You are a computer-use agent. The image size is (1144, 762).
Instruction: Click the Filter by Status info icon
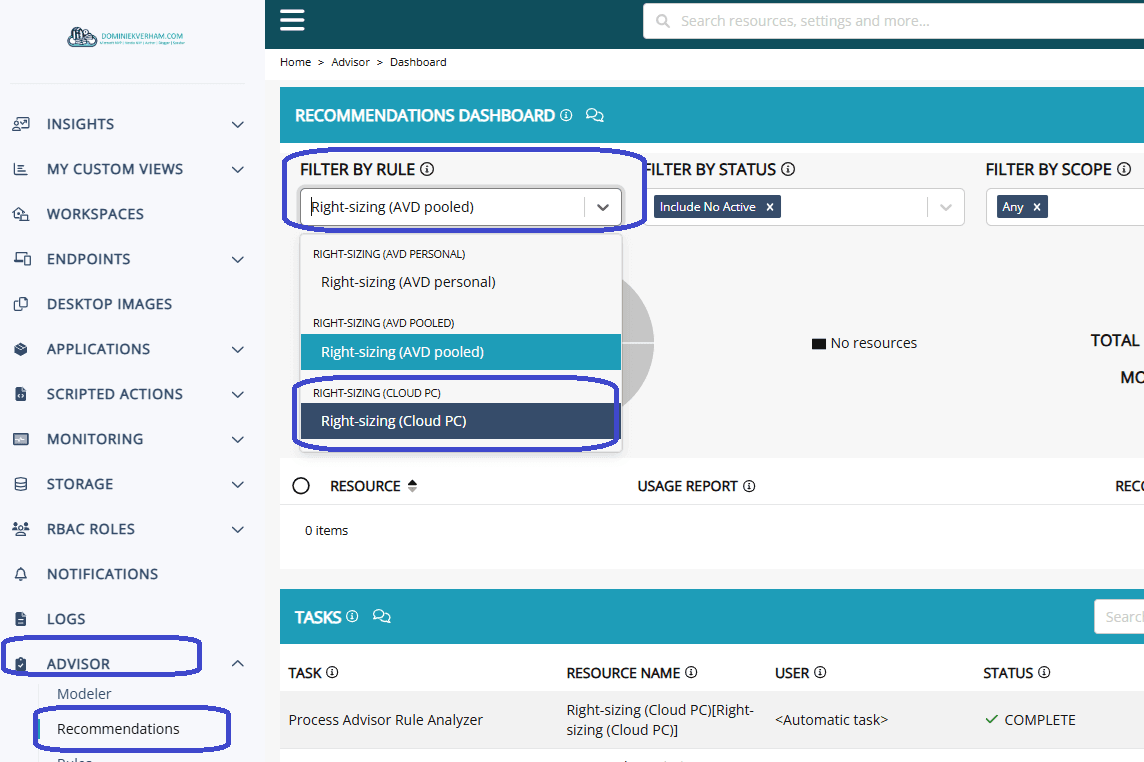click(788, 170)
